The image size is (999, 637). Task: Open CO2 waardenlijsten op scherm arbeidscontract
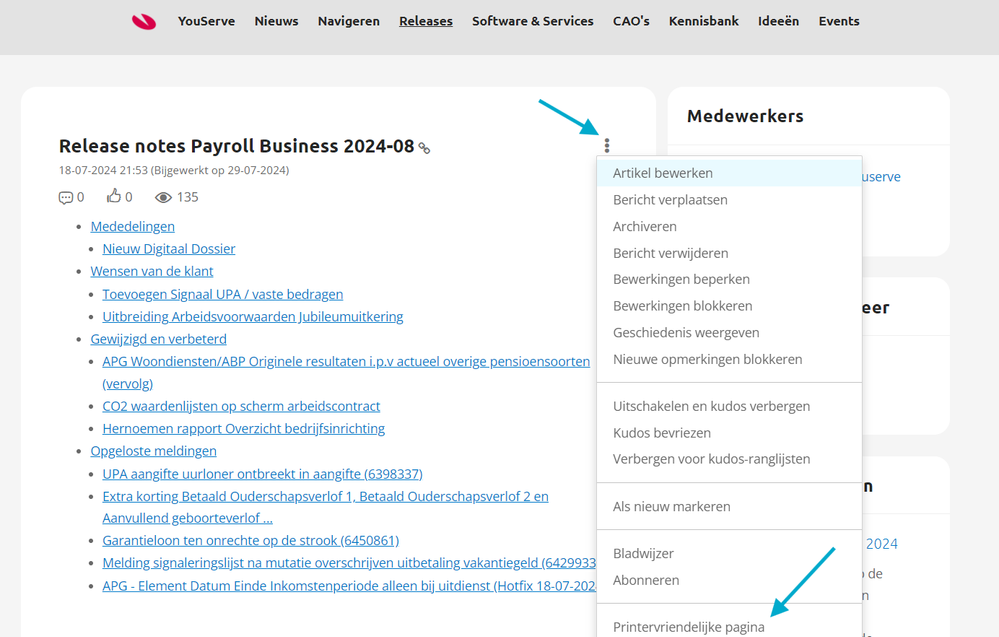[241, 406]
